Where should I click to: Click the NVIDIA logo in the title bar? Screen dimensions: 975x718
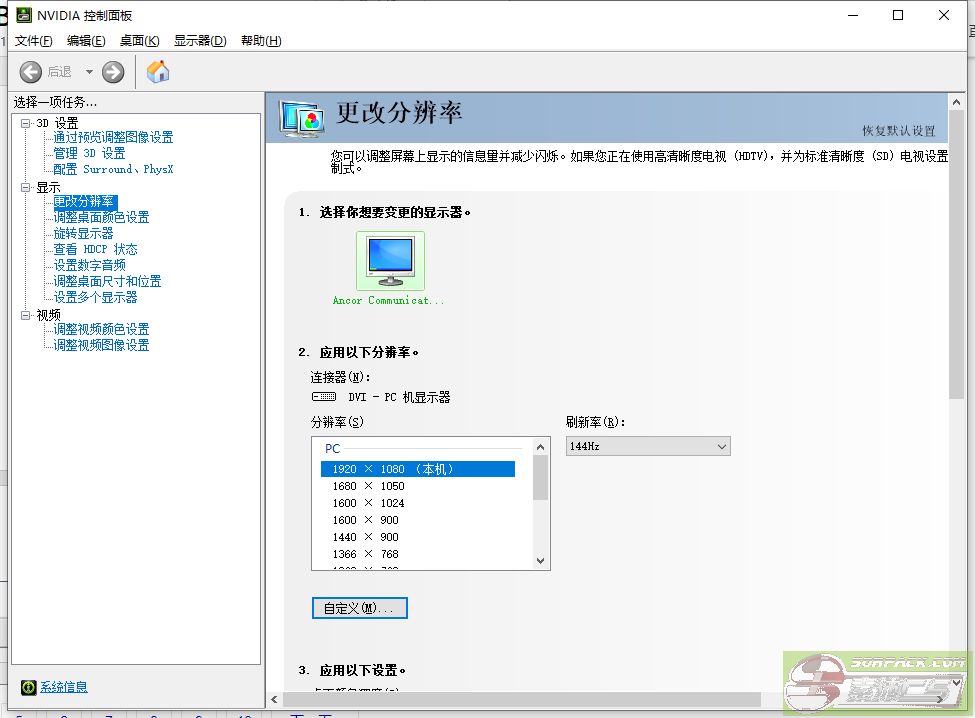pyautogui.click(x=24, y=15)
